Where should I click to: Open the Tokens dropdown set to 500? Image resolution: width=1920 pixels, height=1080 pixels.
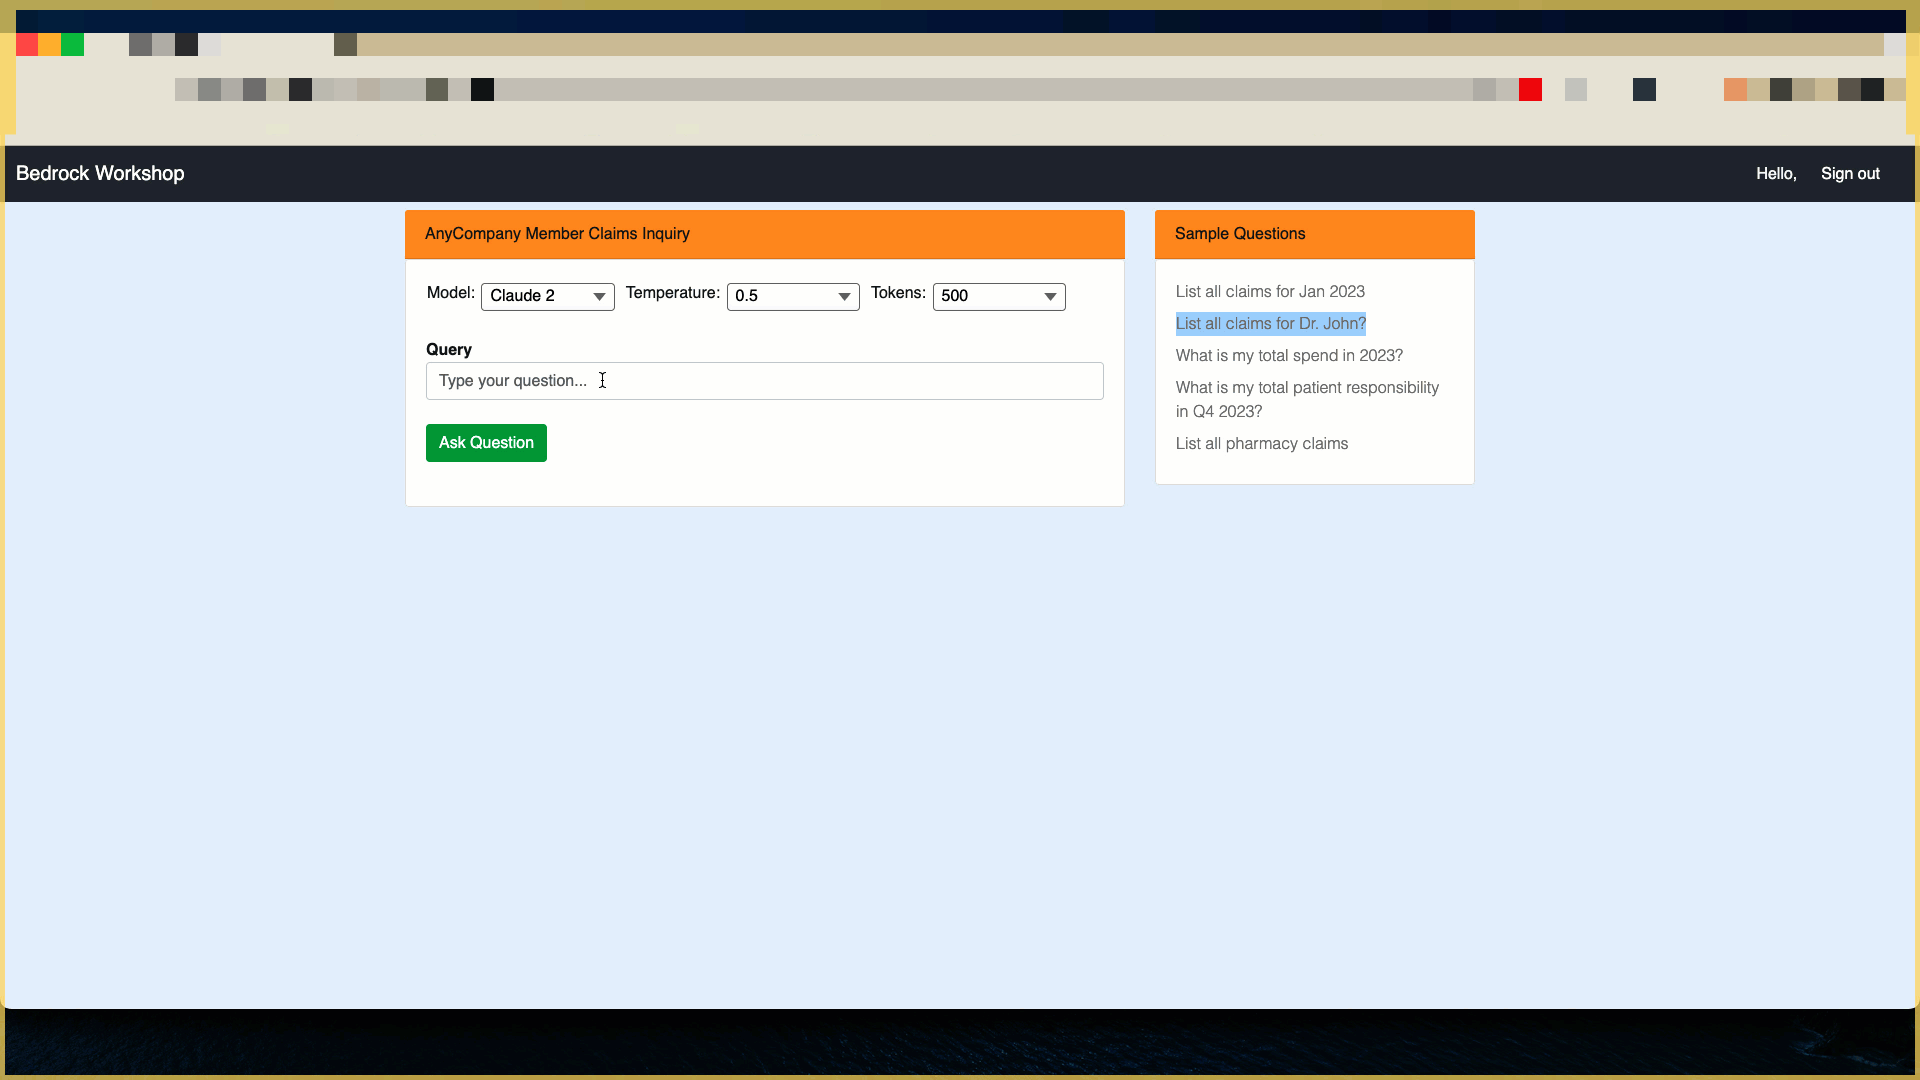point(998,296)
